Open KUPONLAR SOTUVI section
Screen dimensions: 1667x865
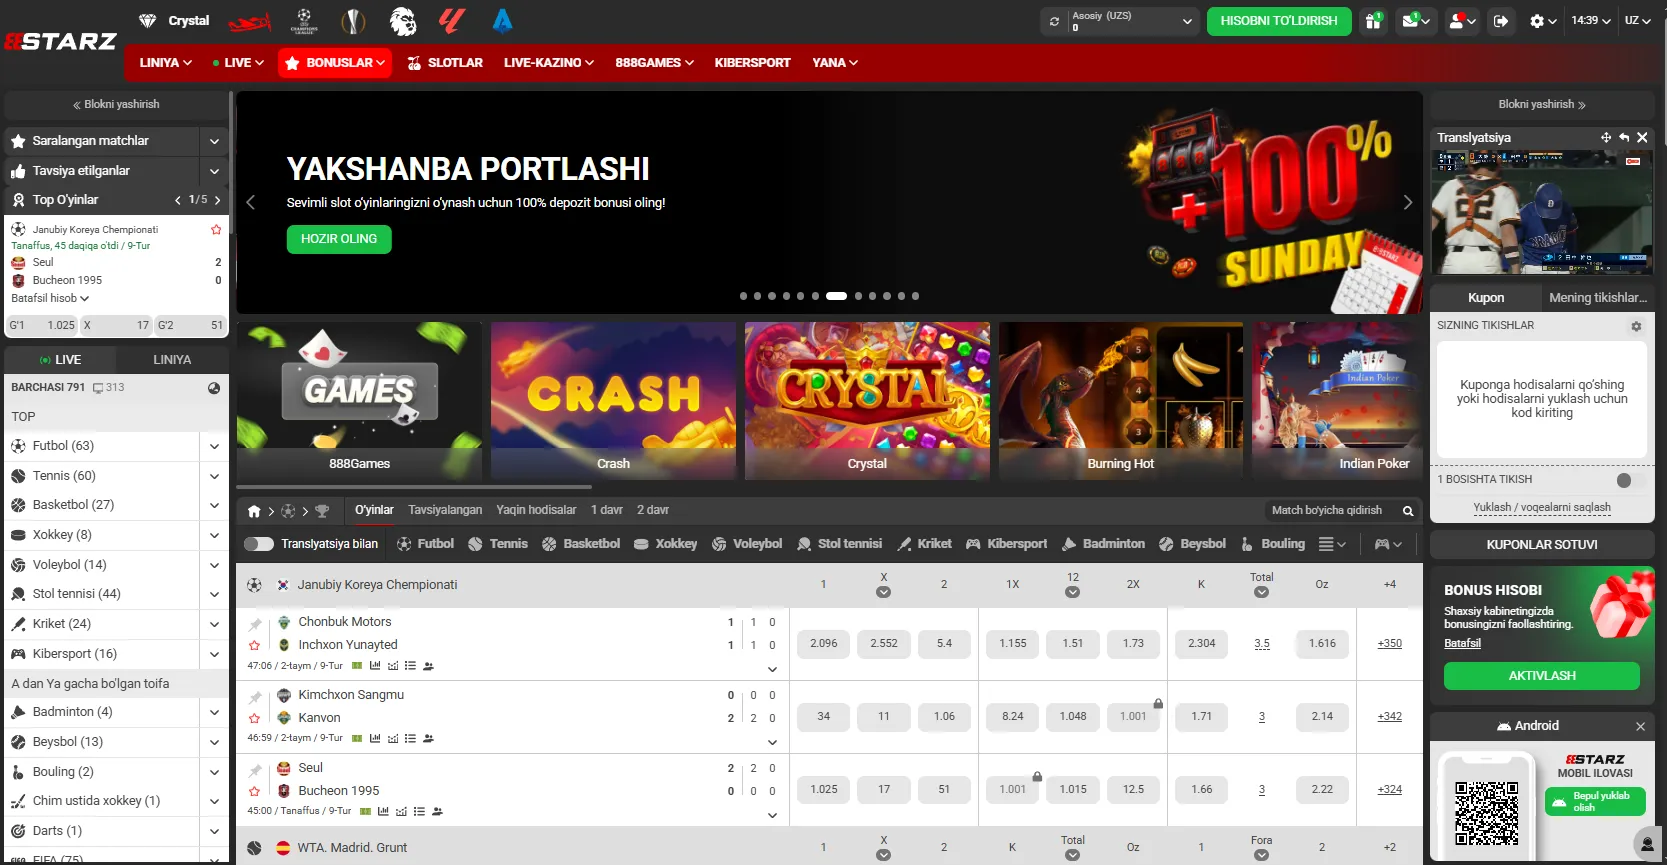pos(1542,545)
